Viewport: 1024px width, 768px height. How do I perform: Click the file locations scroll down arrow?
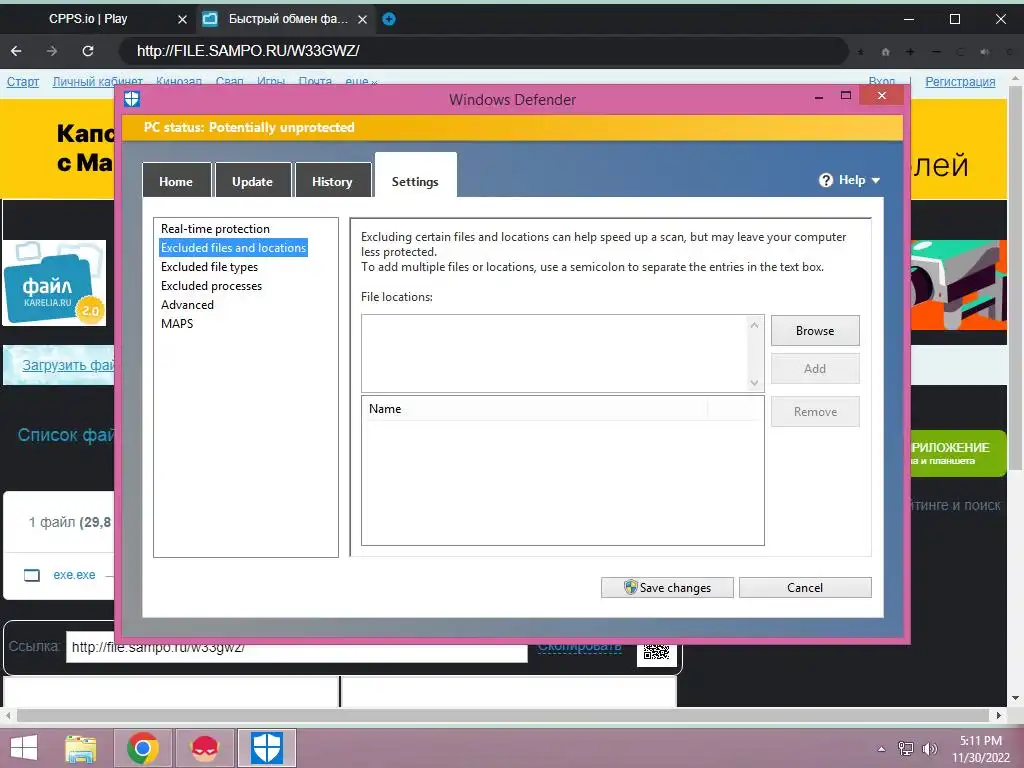click(x=754, y=383)
